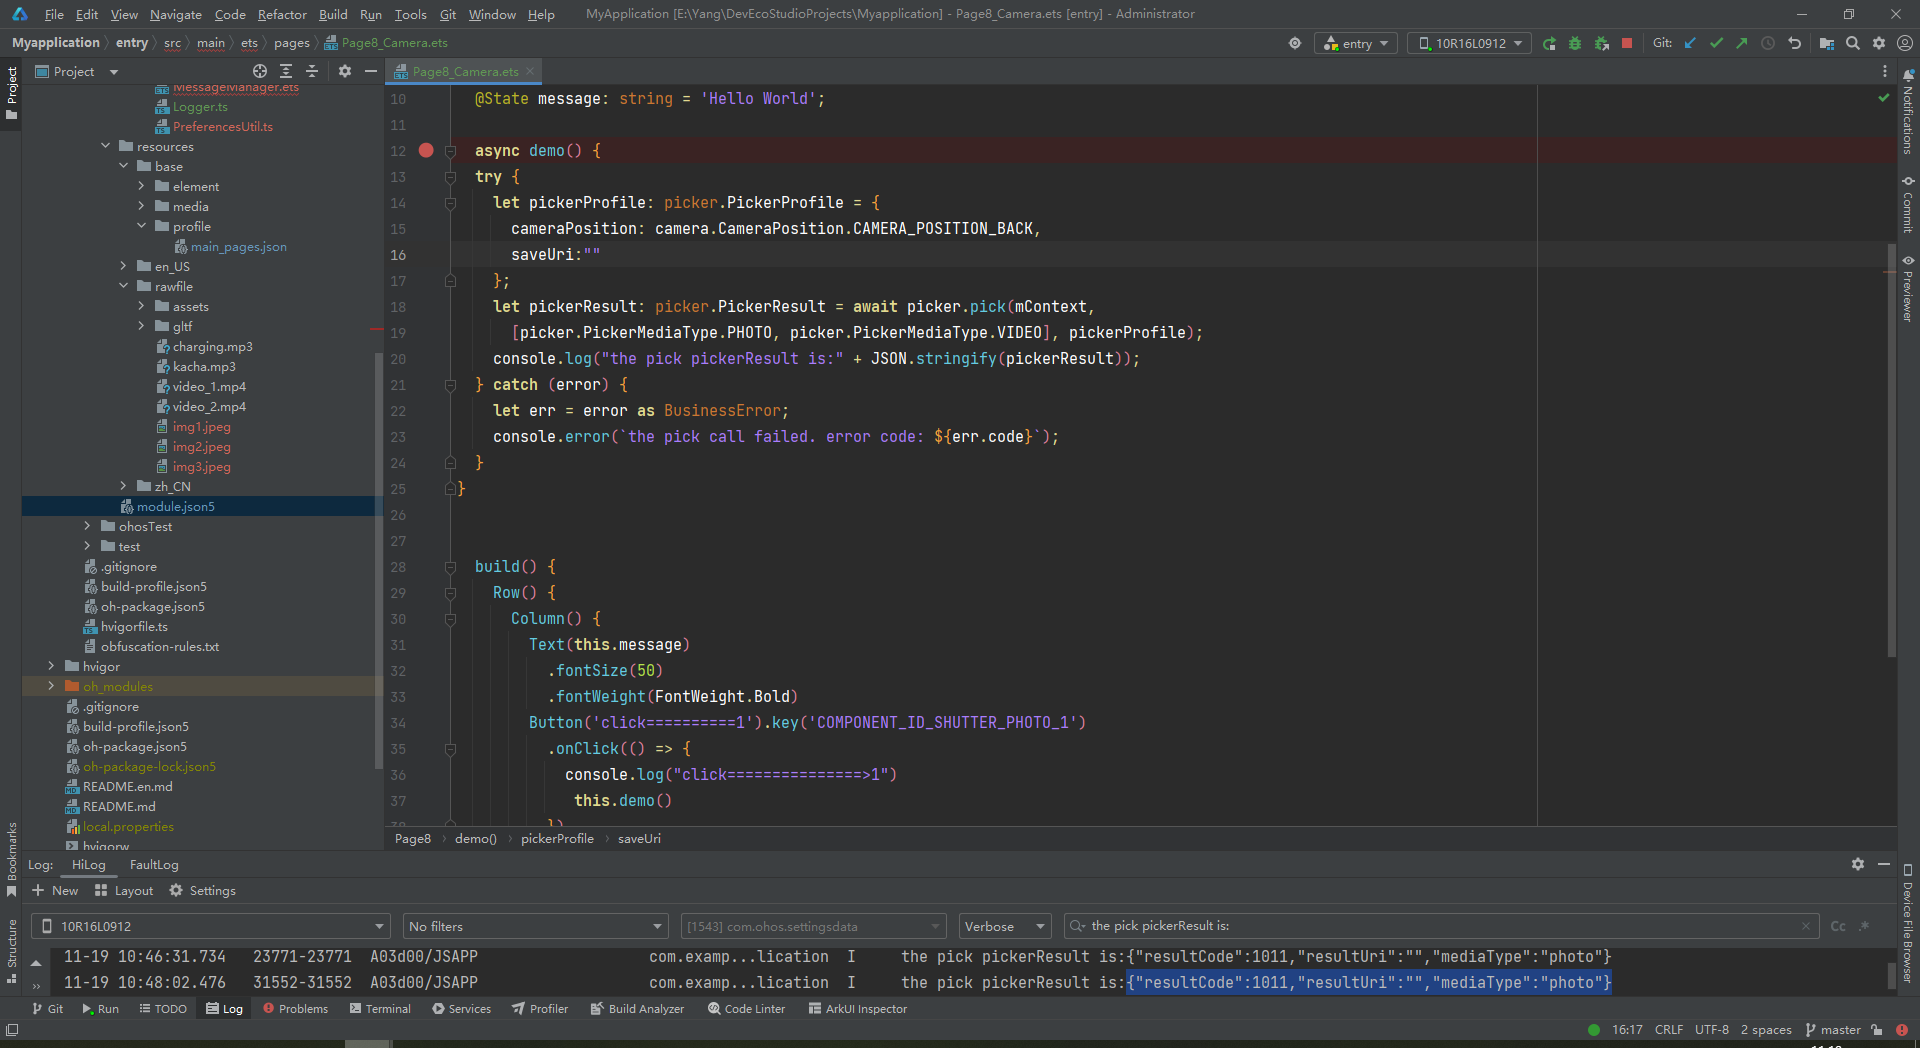This screenshot has width=1920, height=1048.
Task: Hide the Project panel with minus icon
Action: click(371, 71)
